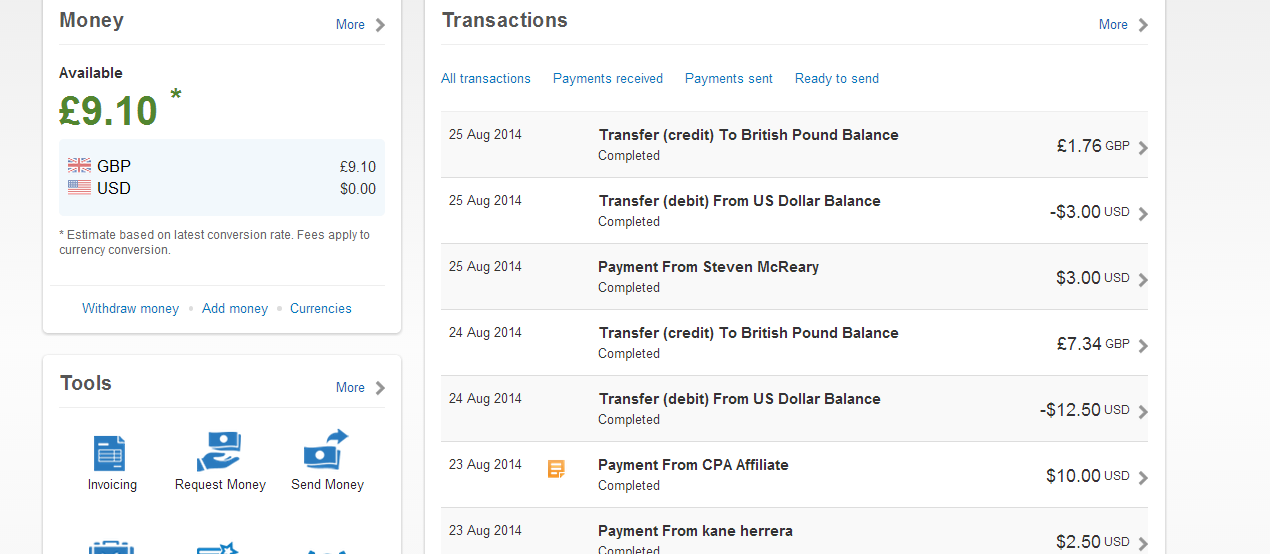Expand the Transactions More arrow

(1143, 25)
